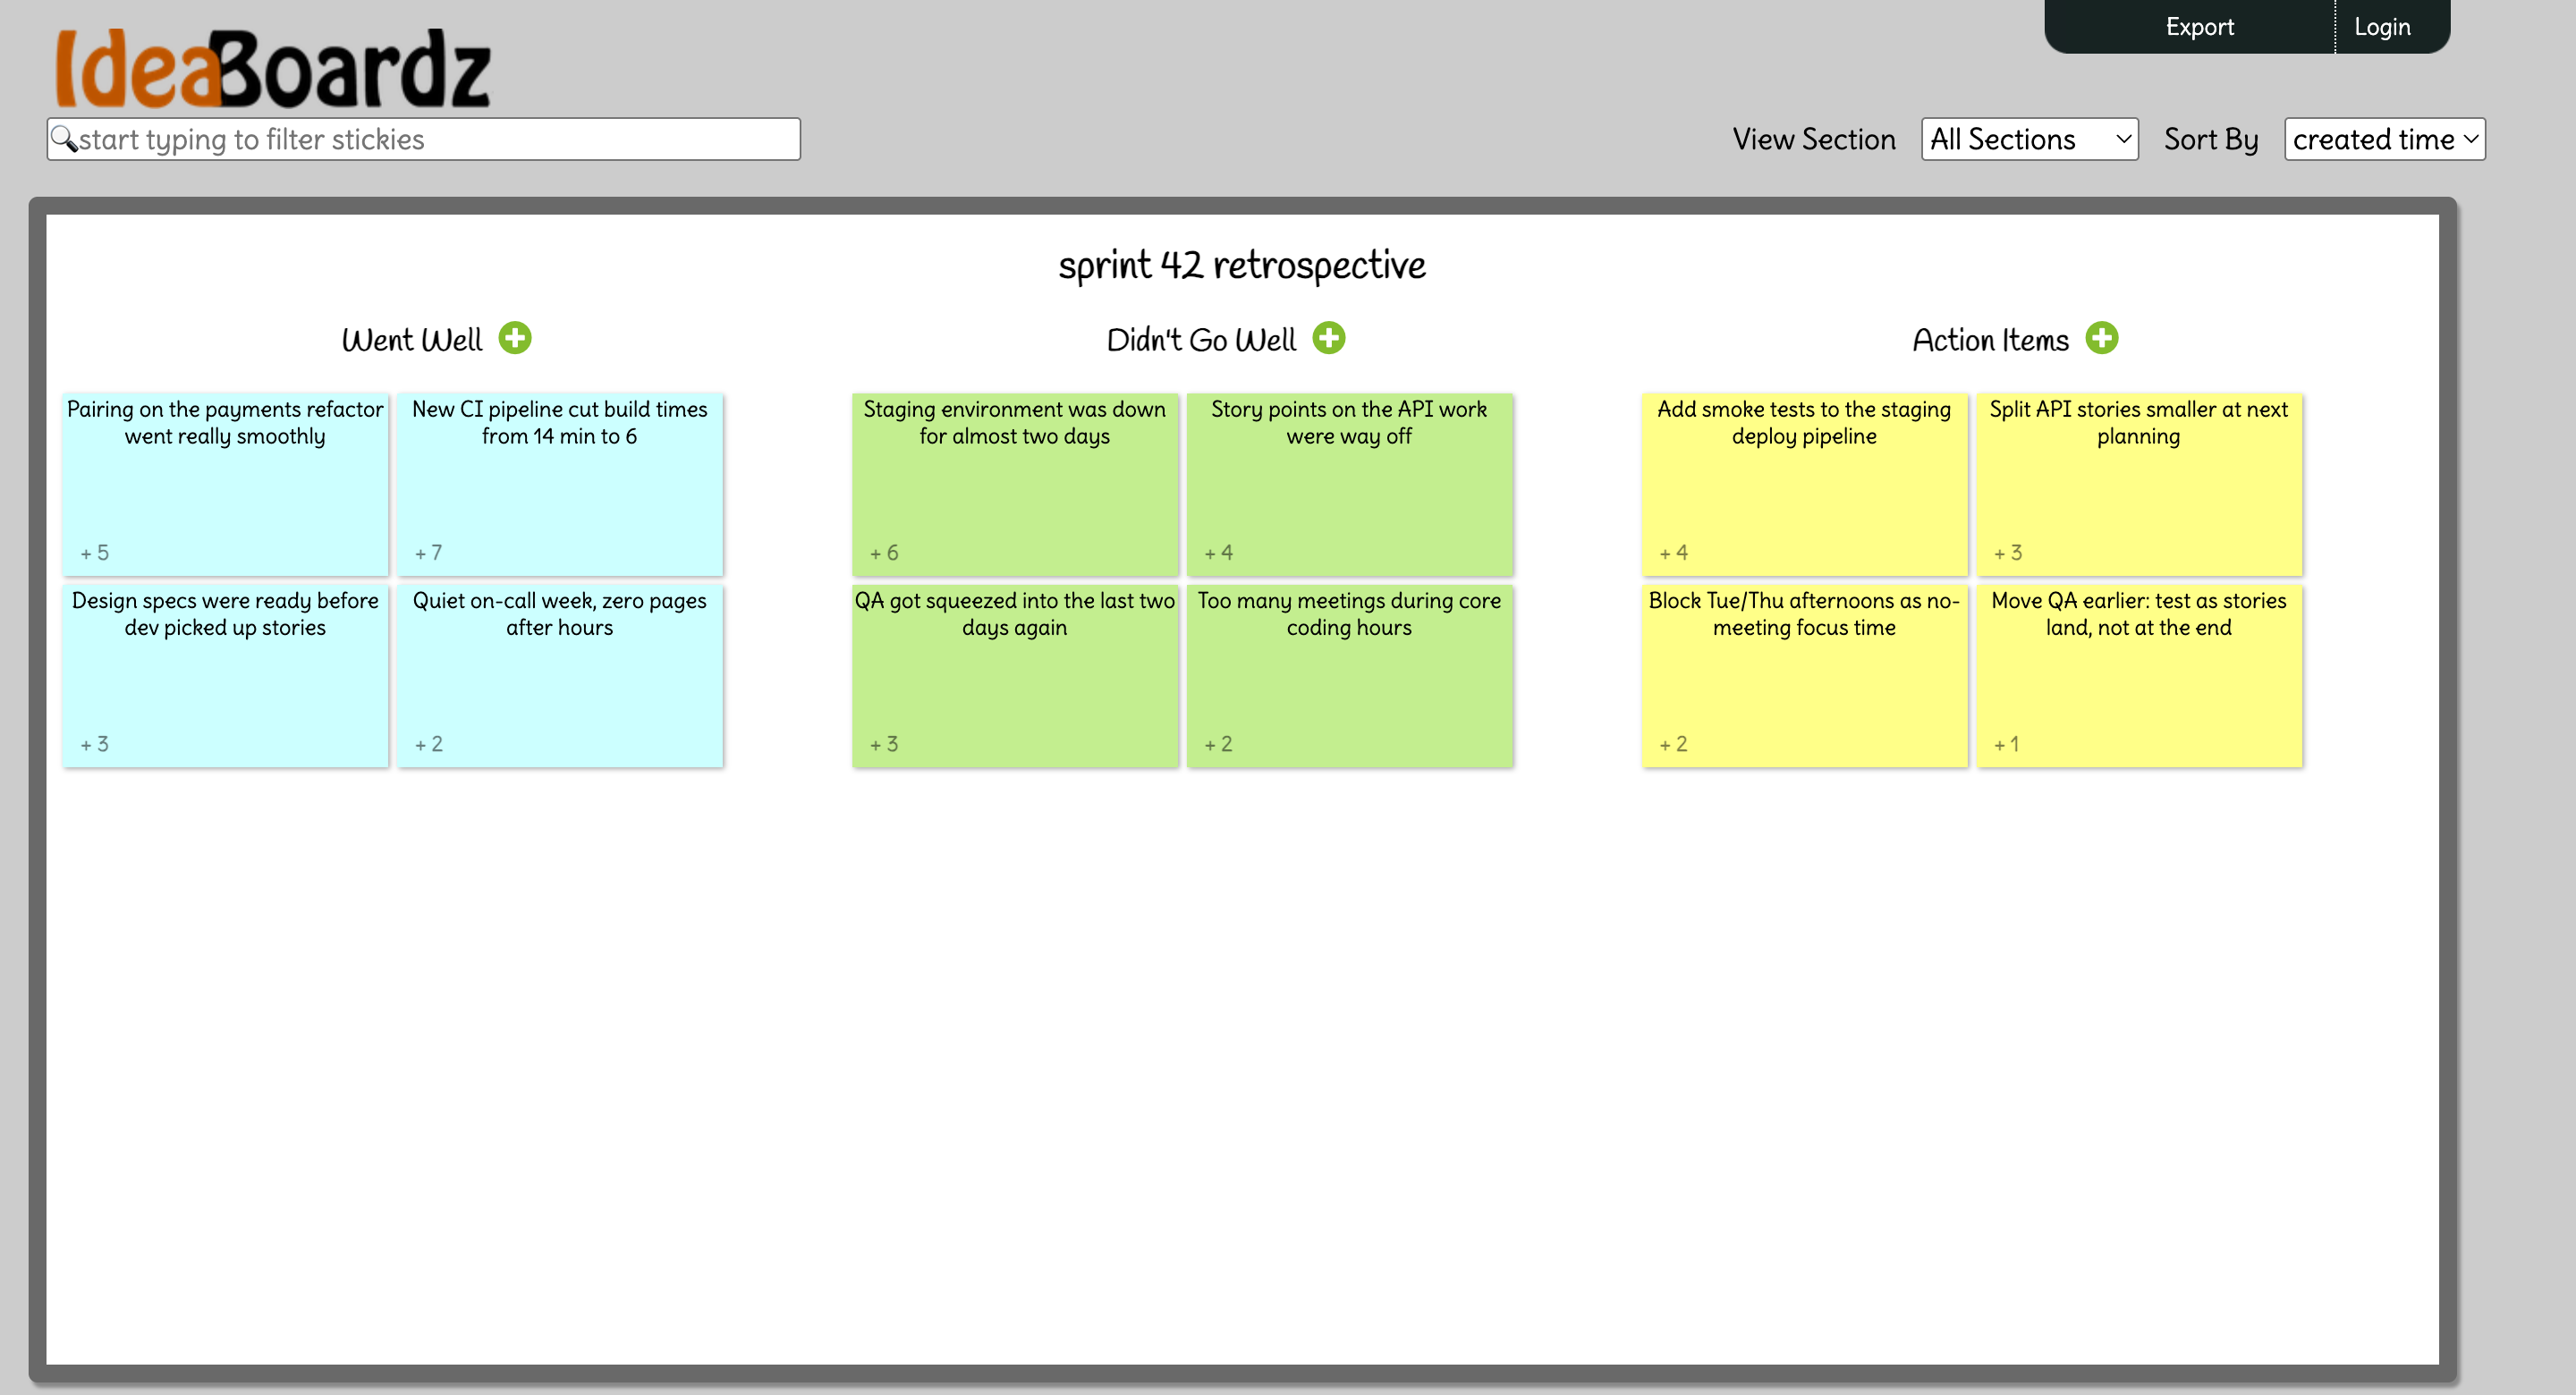Upvote the Add smoke tests sticky (+4)

coord(1674,553)
